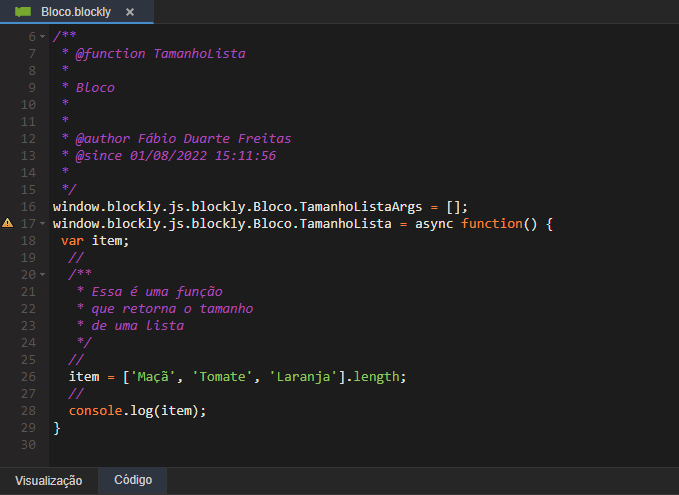The height and width of the screenshot is (495, 679).
Task: Click '@since 01/08/2022 15:11:56' text
Action: tap(176, 155)
